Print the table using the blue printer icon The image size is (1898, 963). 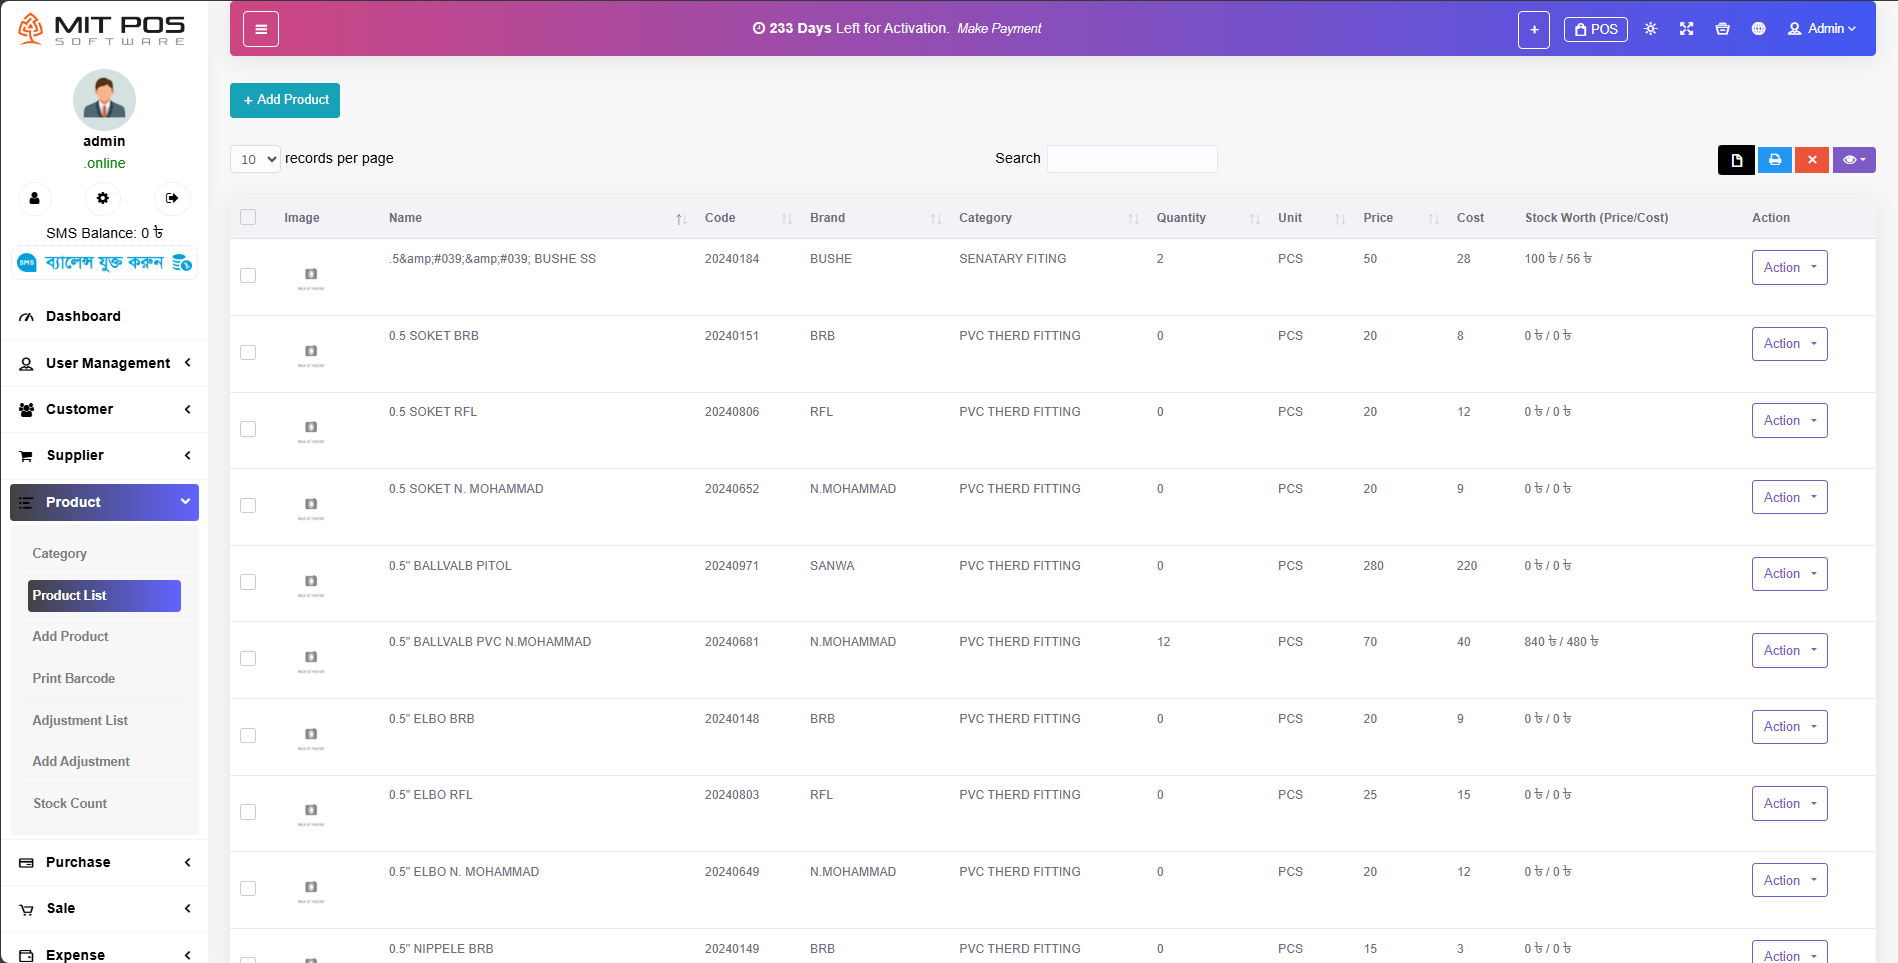[1774, 160]
